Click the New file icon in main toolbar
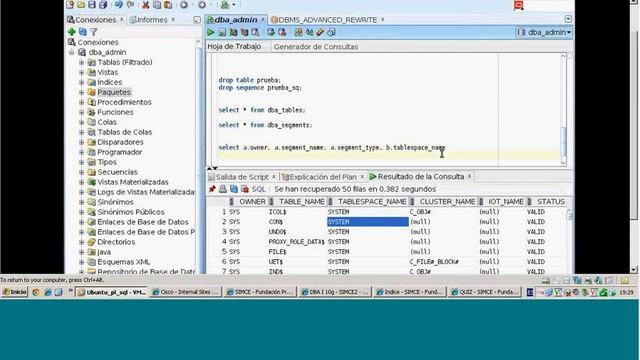Screen dimensions: 640x360 tap(71, 4)
